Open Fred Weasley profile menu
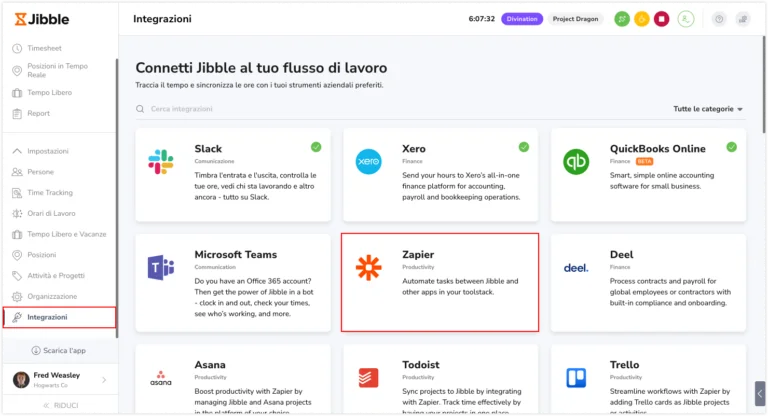768x416 pixels. (60, 379)
